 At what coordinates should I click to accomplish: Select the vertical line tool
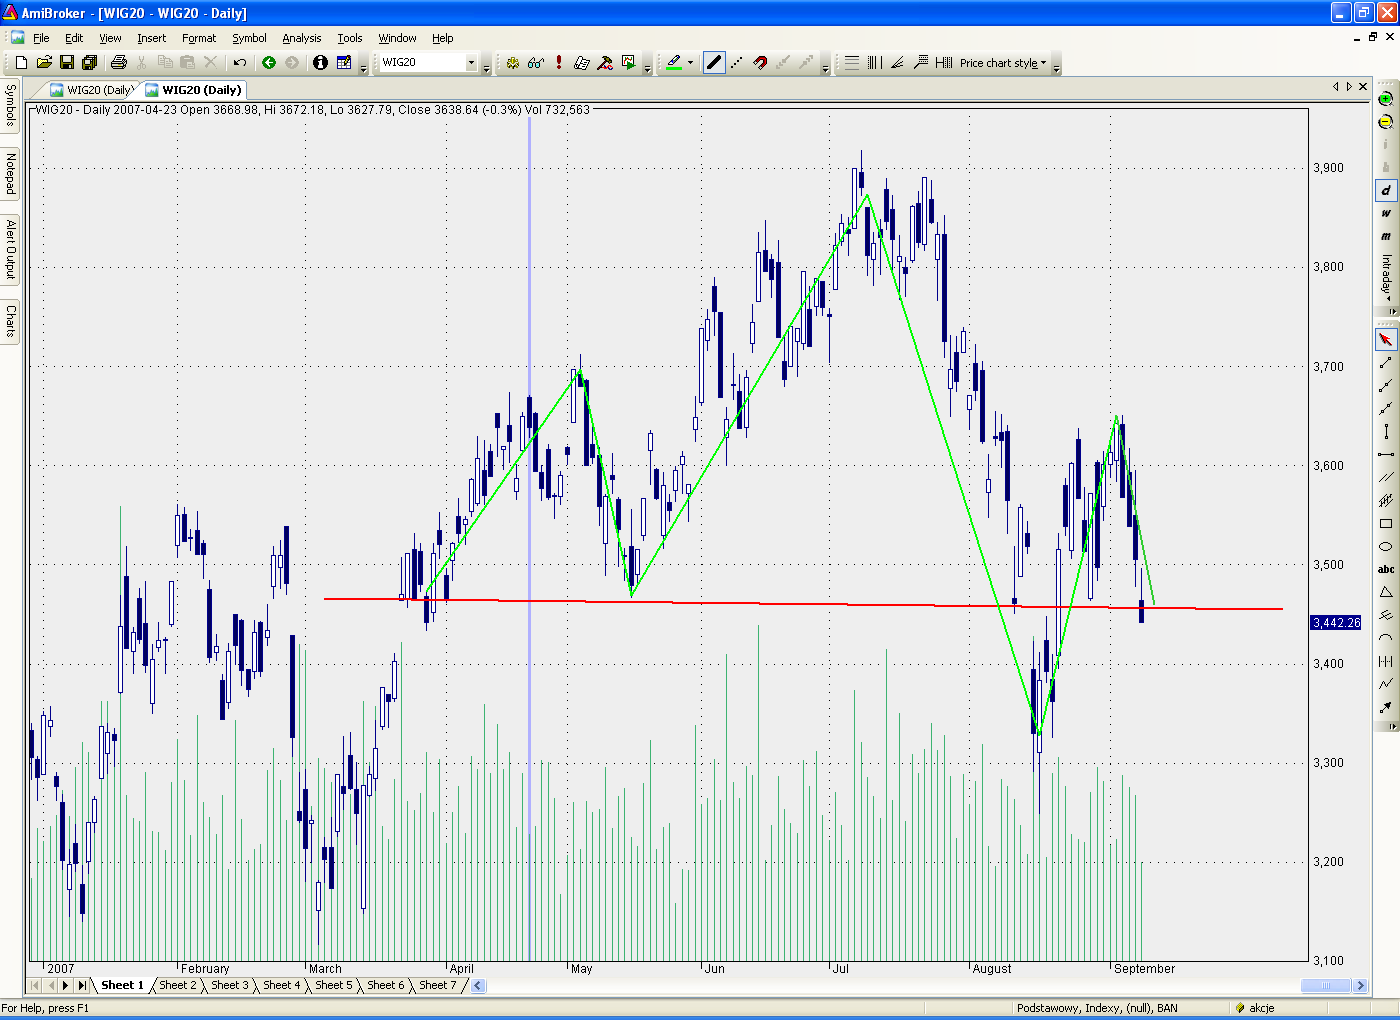[1386, 432]
